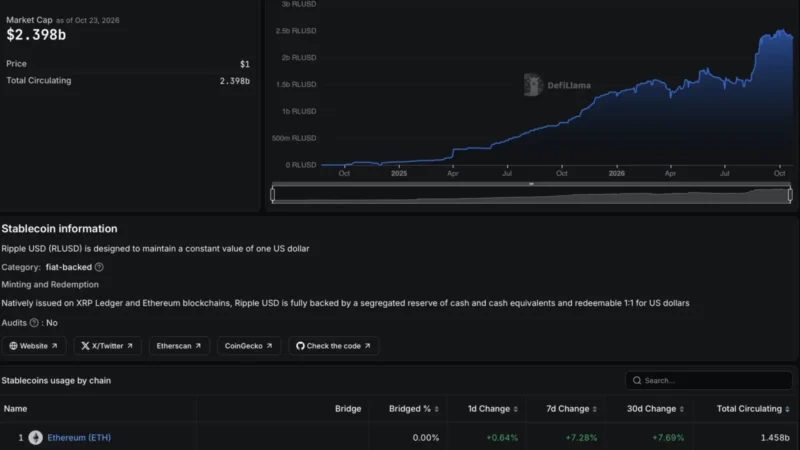Click the +7.69% 30d change cell
Screen dimensions: 800x450
pos(668,438)
